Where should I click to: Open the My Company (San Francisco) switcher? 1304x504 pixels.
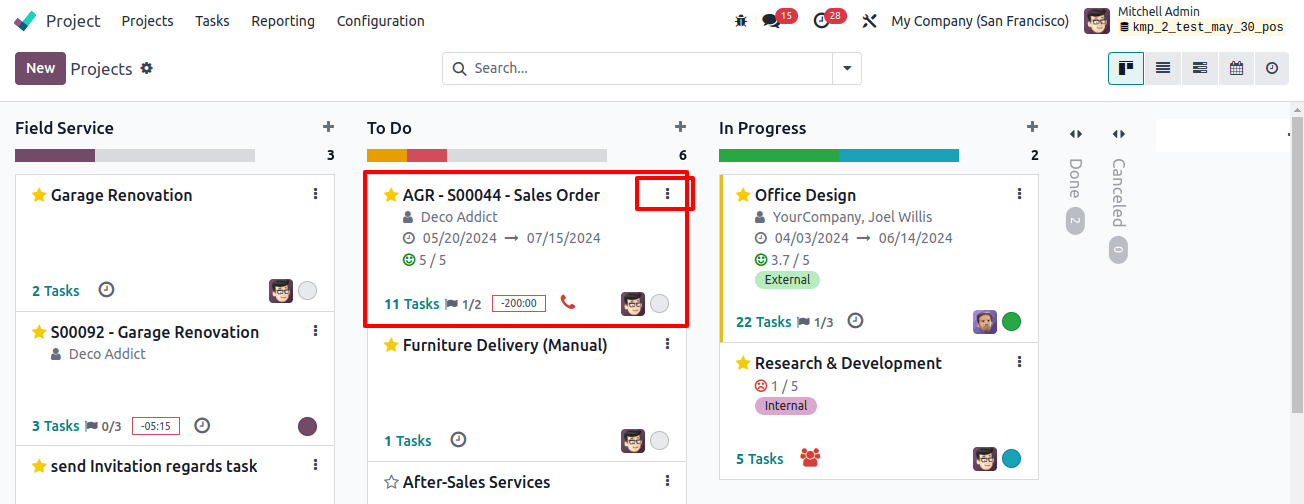(980, 21)
